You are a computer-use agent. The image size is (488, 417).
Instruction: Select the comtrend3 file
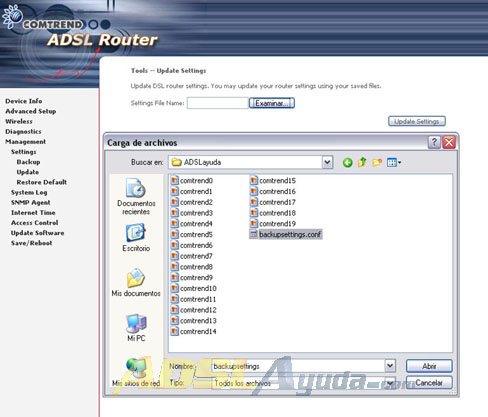pyautogui.click(x=192, y=213)
